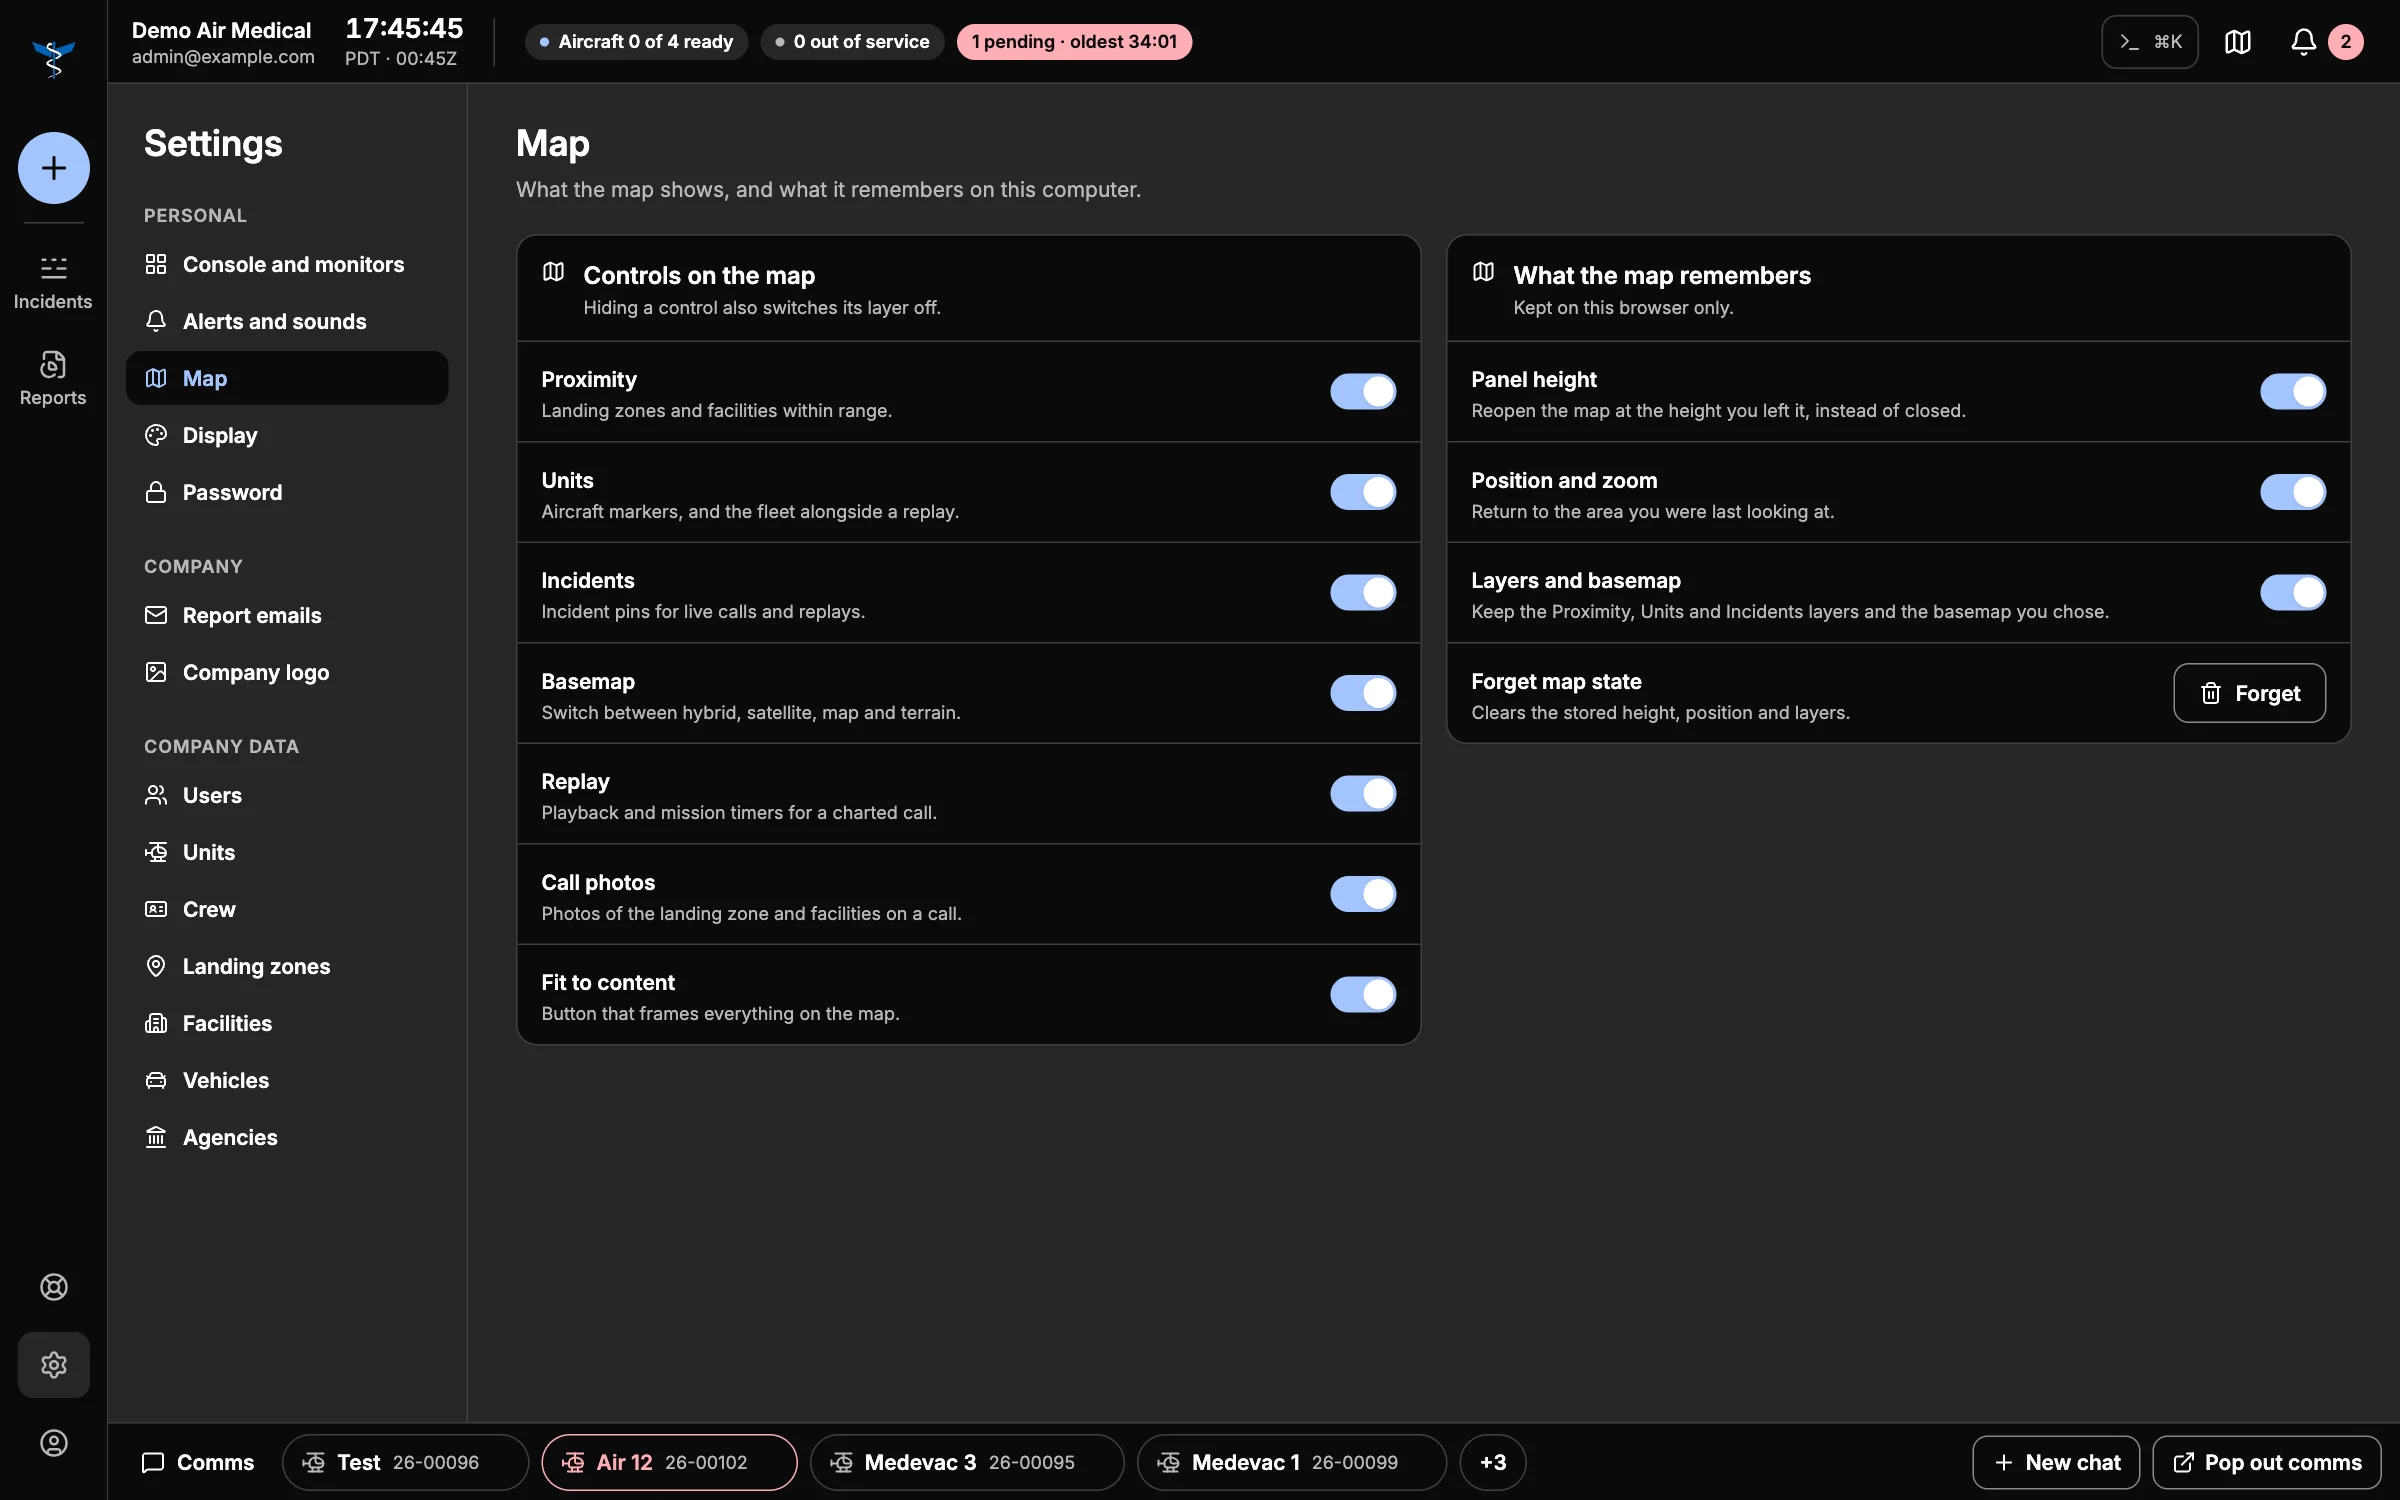
Task: Open the command palette ⌘K button
Action: click(2150, 42)
